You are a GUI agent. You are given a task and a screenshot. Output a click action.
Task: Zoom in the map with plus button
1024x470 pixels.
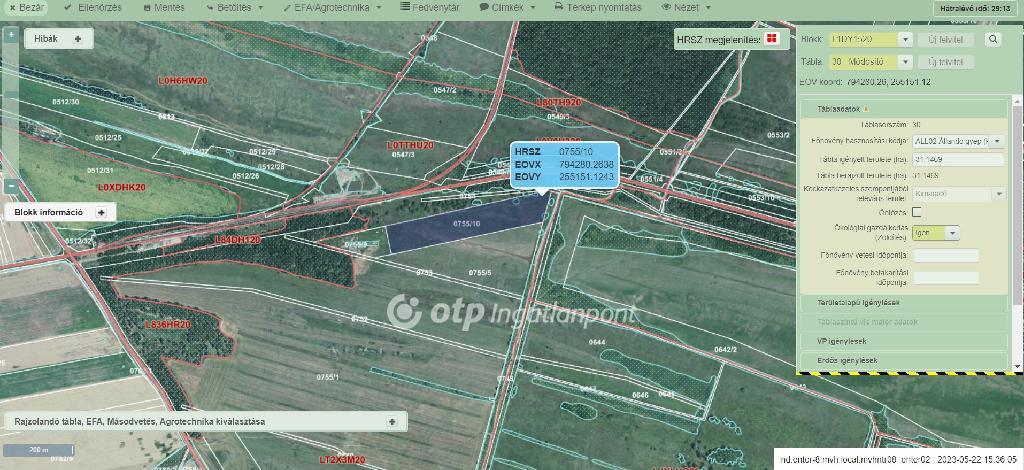10,35
